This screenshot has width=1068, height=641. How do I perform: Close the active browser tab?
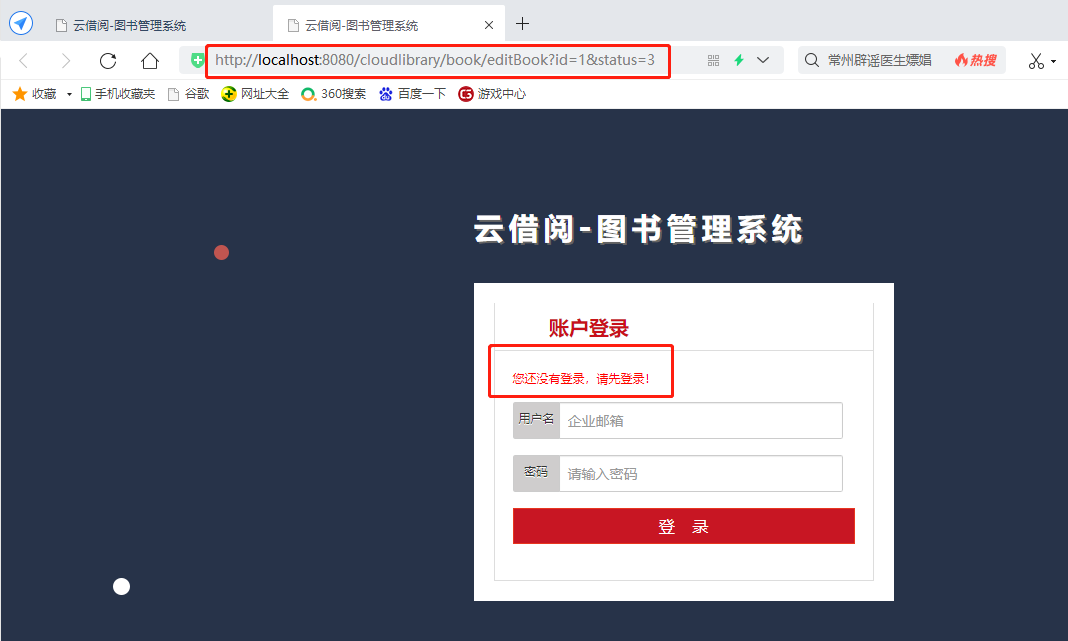[489, 25]
